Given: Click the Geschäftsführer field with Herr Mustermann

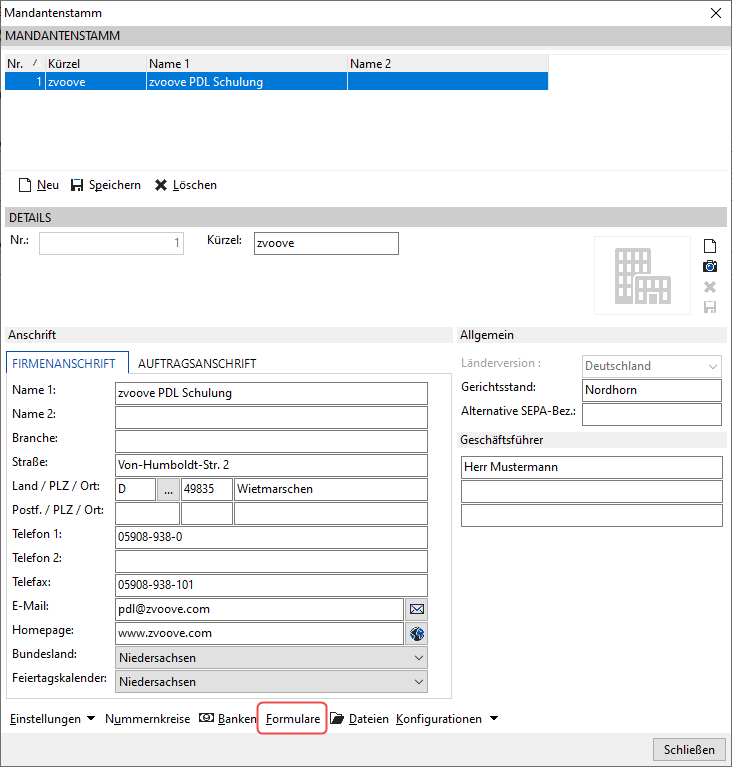Looking at the screenshot, I should (x=592, y=468).
